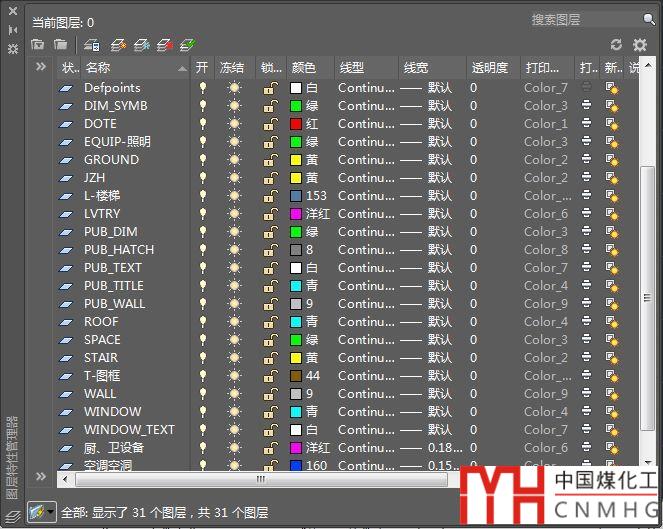Change red color swatch of DOTE layer

click(x=296, y=124)
